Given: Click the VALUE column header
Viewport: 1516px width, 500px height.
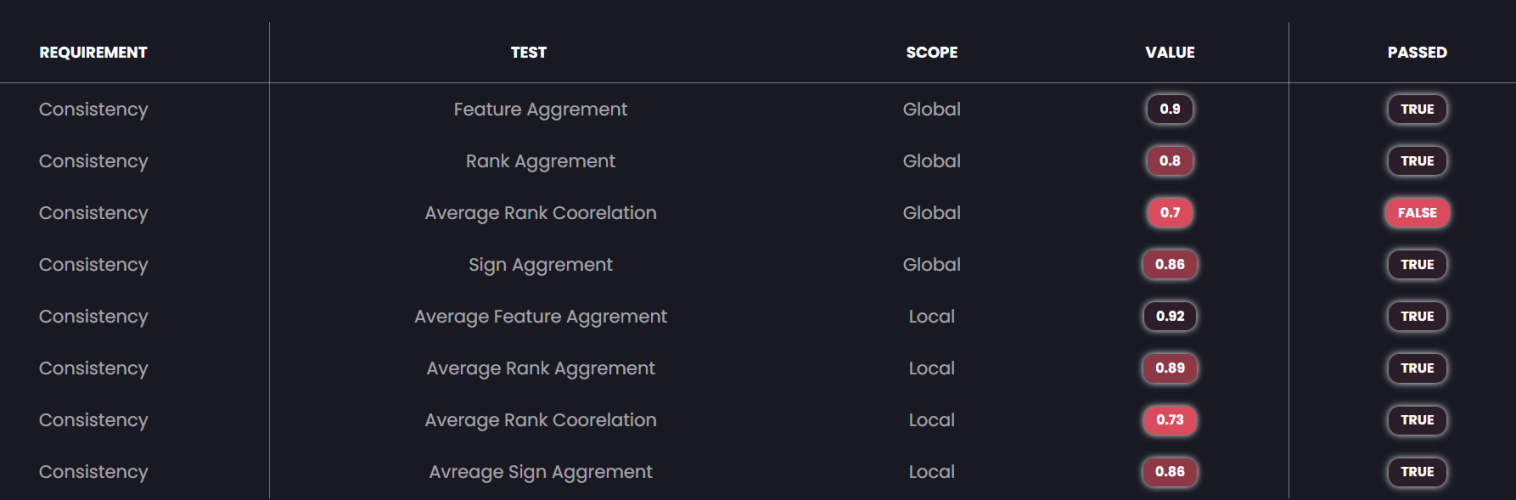Looking at the screenshot, I should coord(1170,52).
